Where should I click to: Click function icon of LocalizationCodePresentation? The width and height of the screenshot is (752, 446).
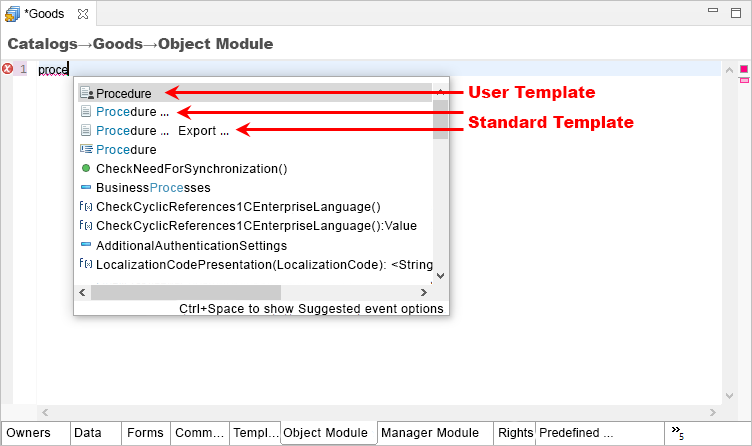[86, 265]
